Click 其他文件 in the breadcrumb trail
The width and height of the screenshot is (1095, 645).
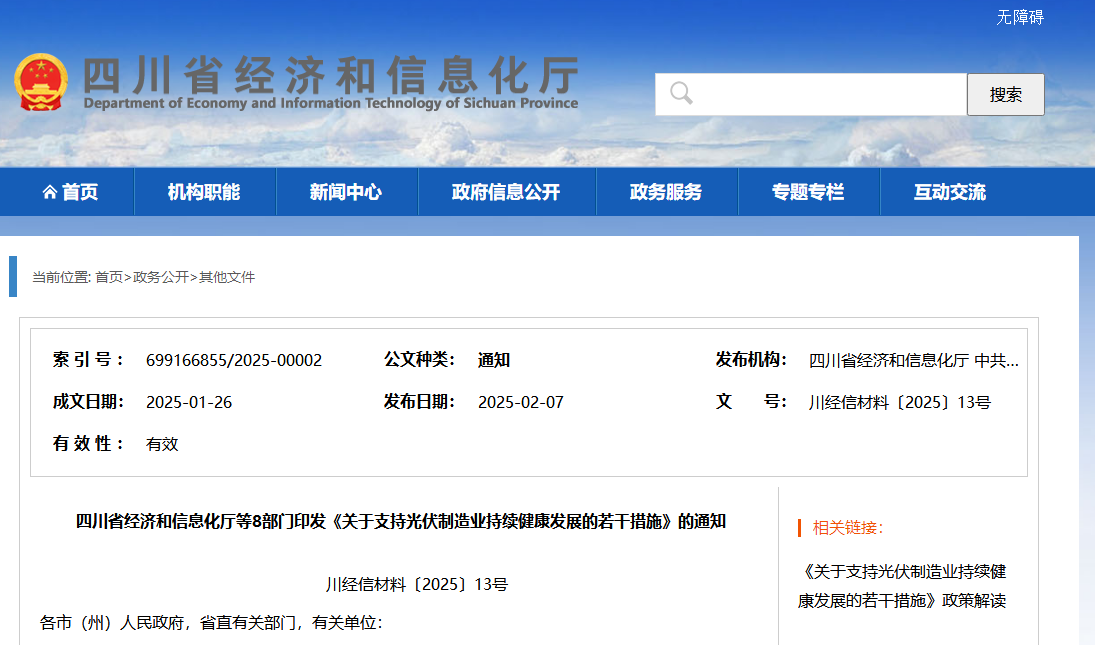click(227, 277)
